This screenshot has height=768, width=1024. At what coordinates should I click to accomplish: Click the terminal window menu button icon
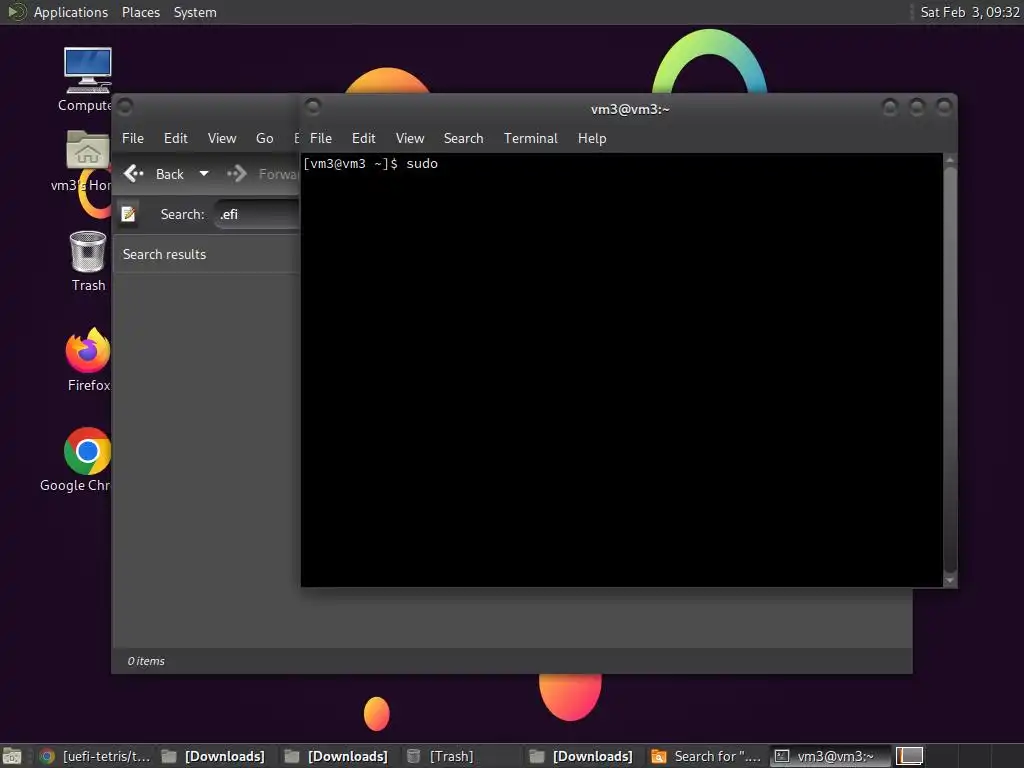pos(313,106)
